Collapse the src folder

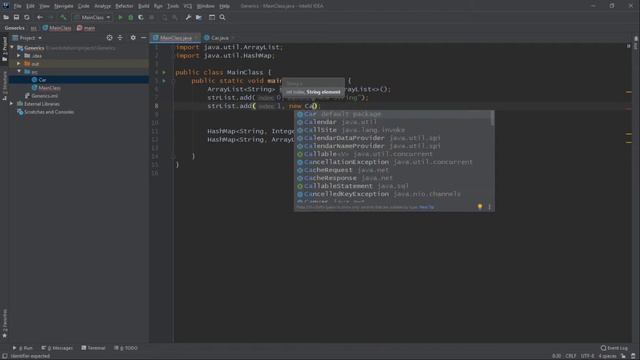pyautogui.click(x=19, y=72)
